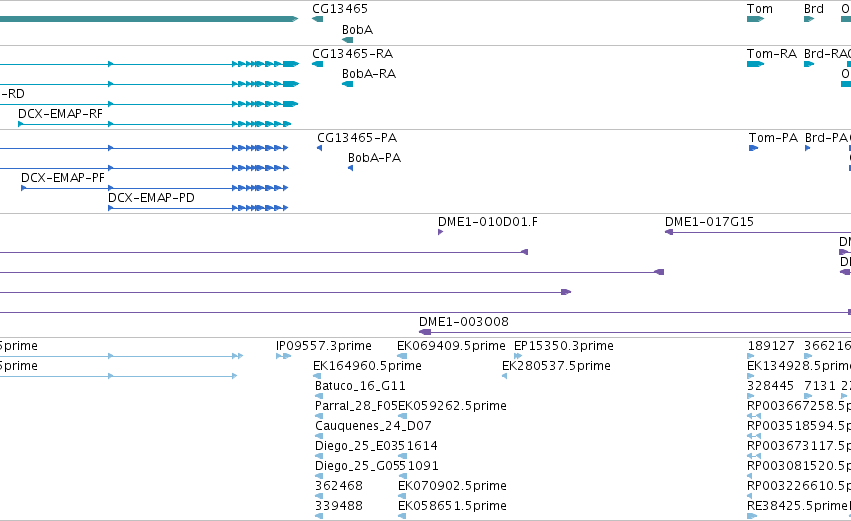Select the Tom-RA transcript label
Viewport: 851px width, 521px height.
tap(771, 54)
